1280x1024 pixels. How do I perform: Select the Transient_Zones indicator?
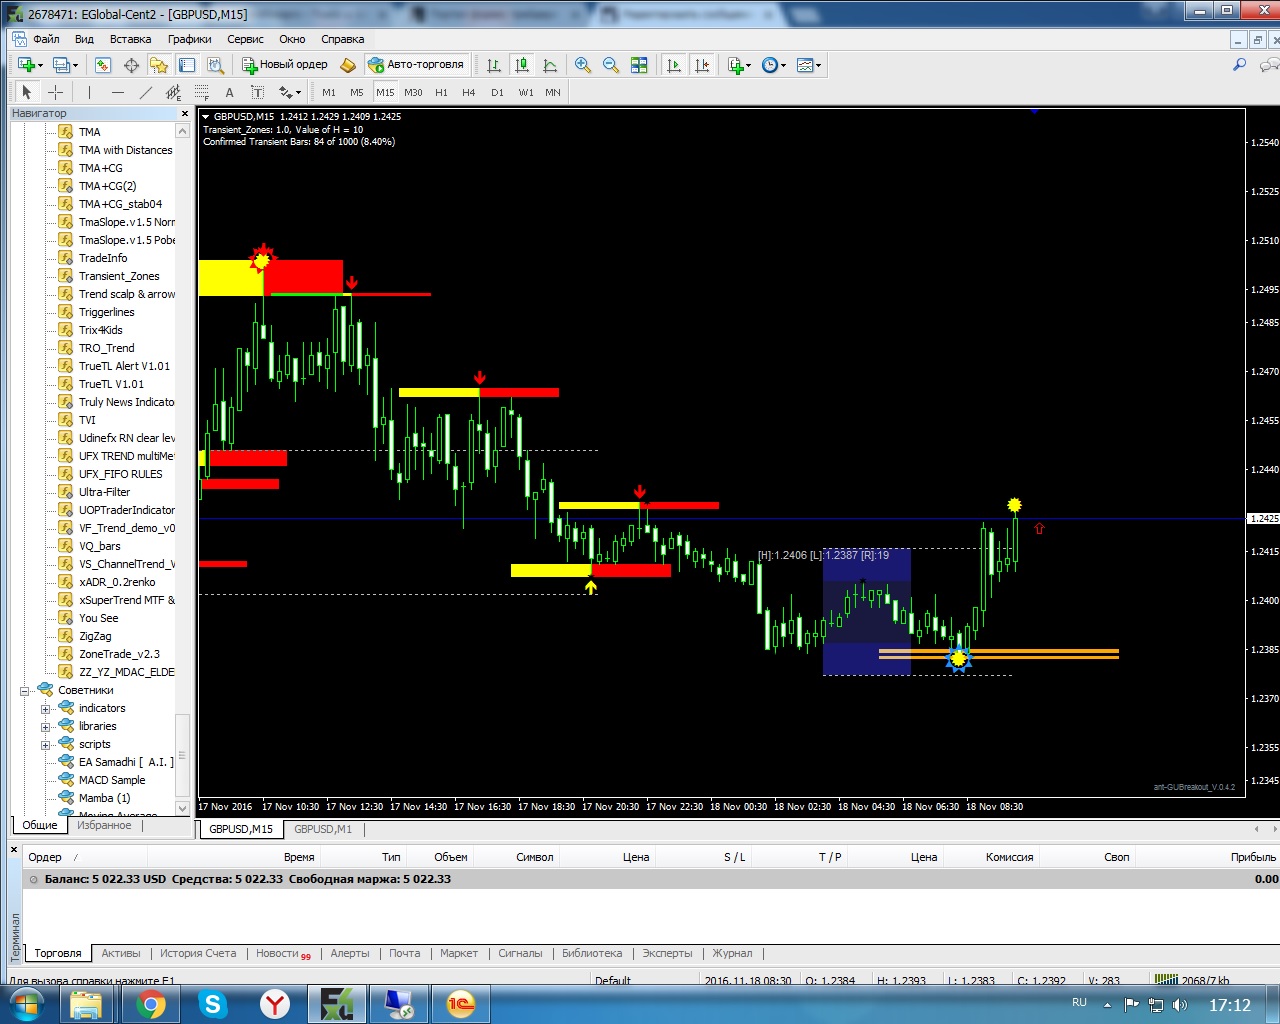[x=119, y=276]
